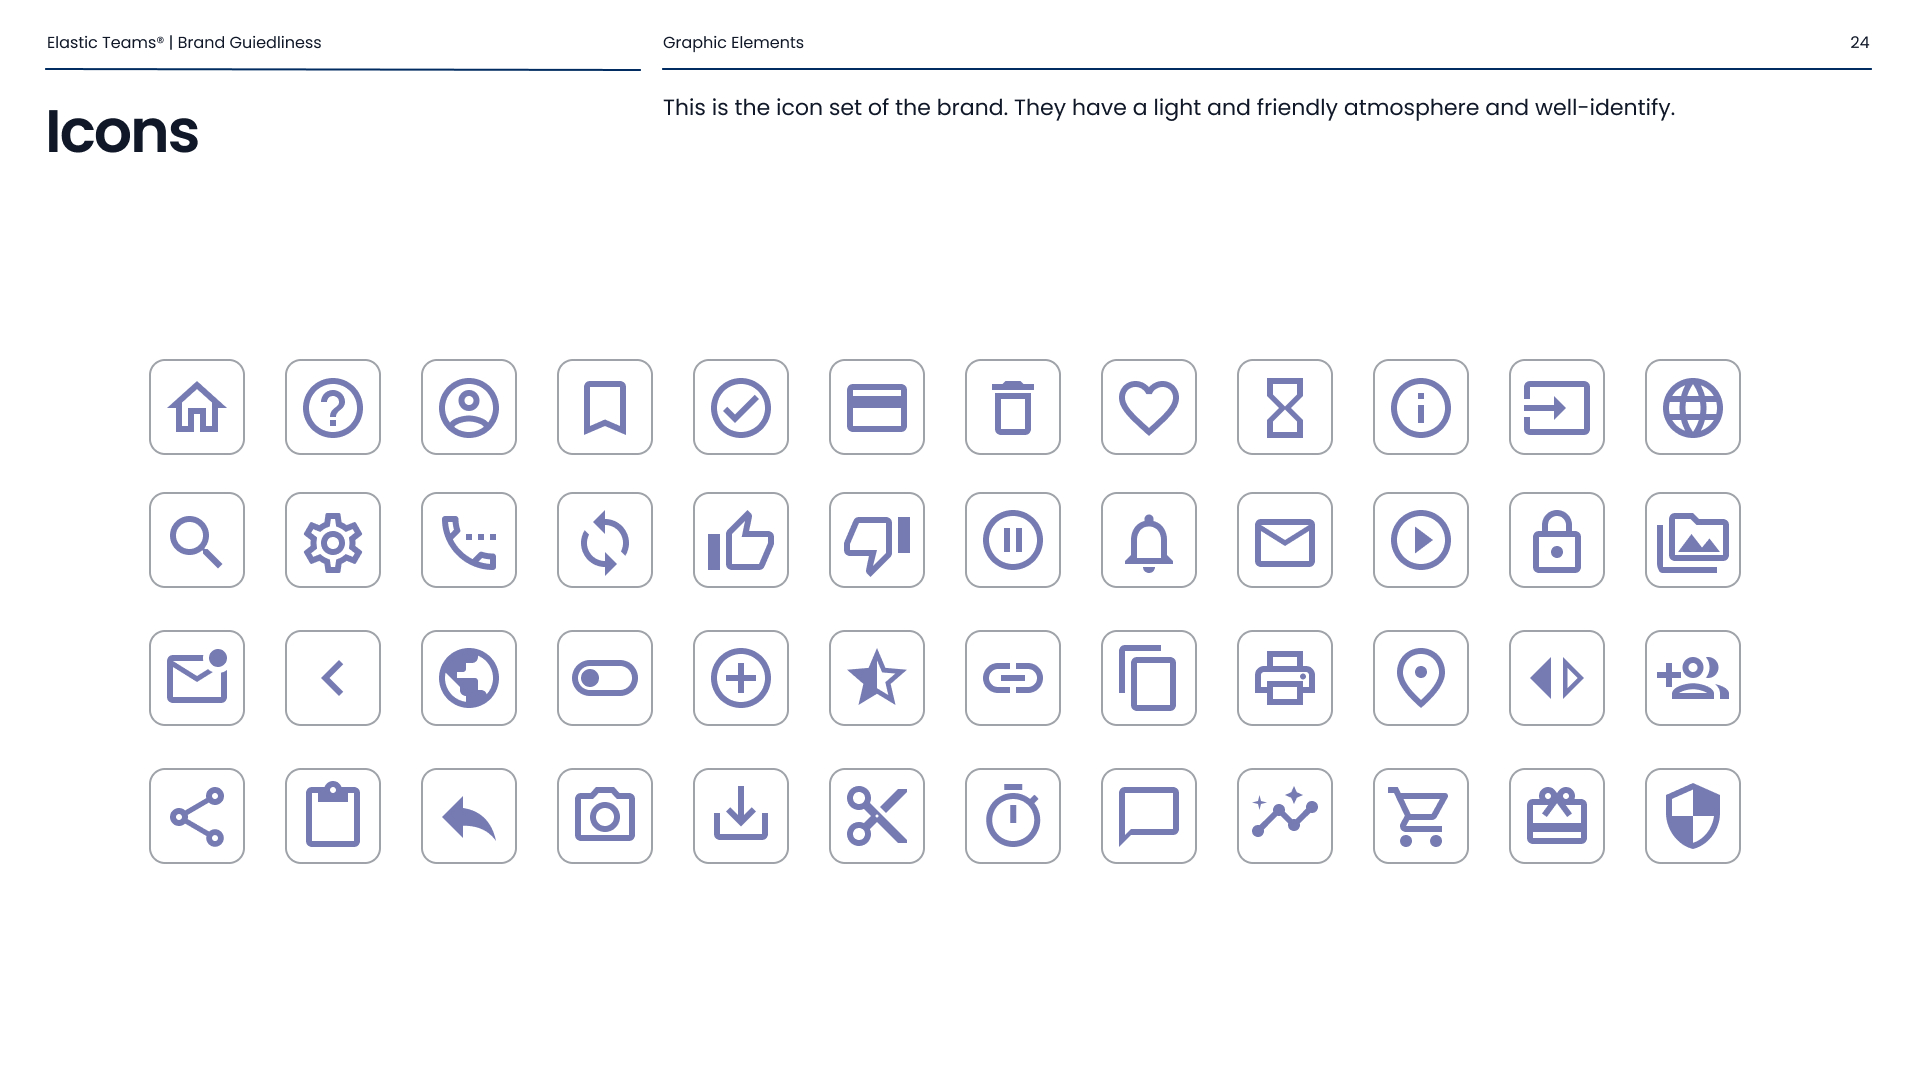Click the padlock icon
The width and height of the screenshot is (1920, 1080).
click(x=1557, y=540)
